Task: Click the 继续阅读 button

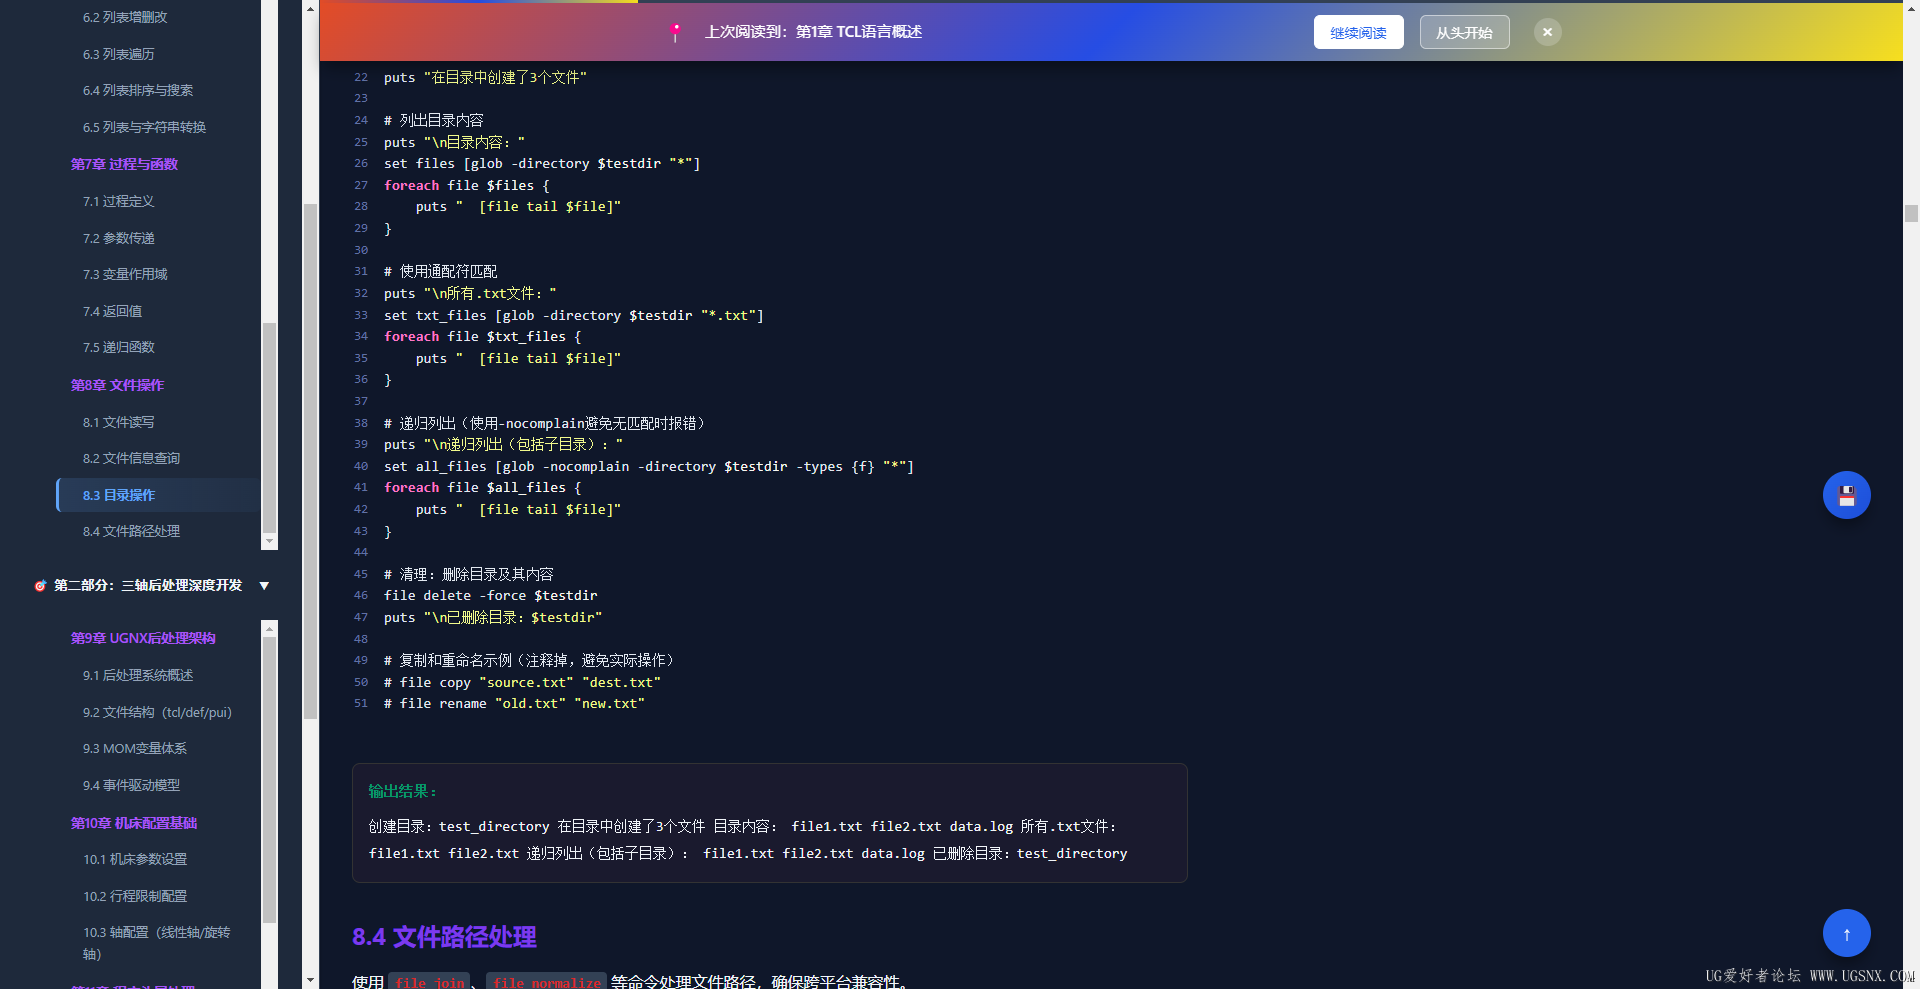Action: click(1358, 32)
